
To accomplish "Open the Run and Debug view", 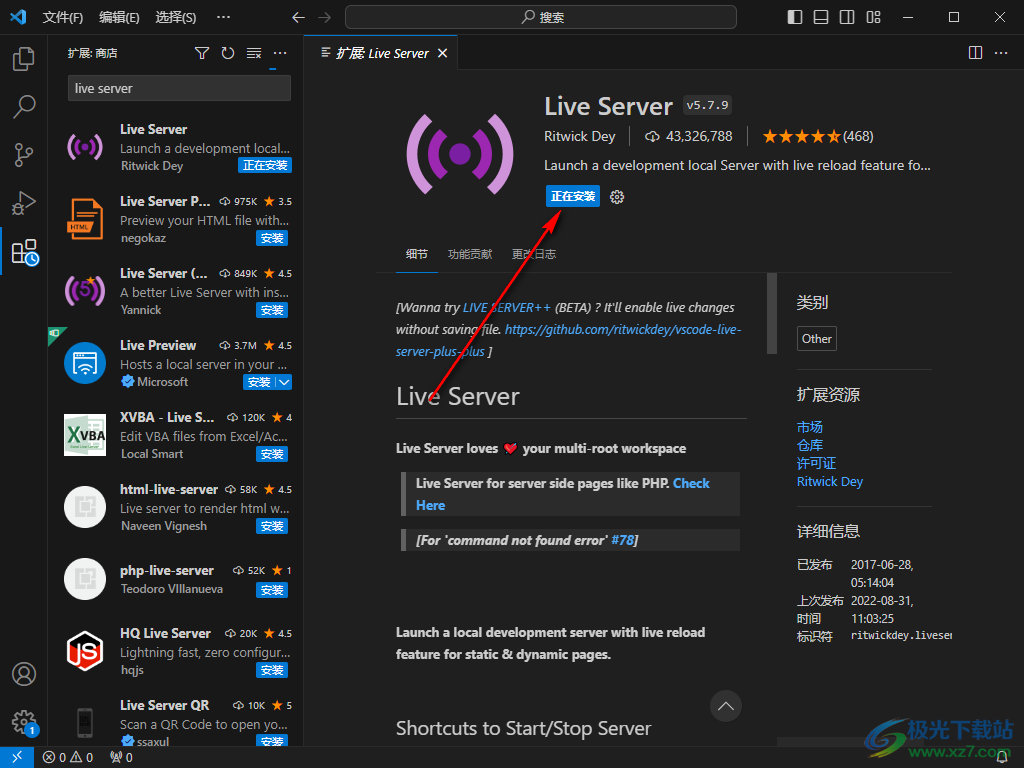I will coord(24,203).
